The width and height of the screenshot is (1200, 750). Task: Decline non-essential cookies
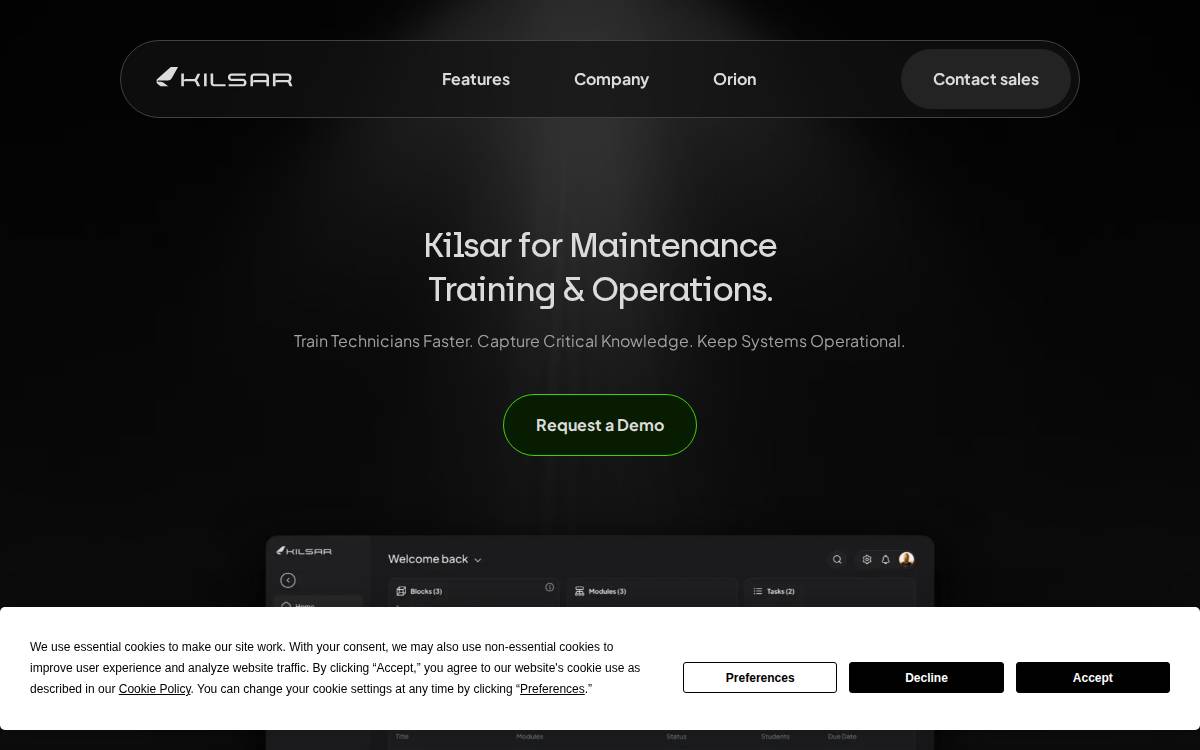point(926,677)
